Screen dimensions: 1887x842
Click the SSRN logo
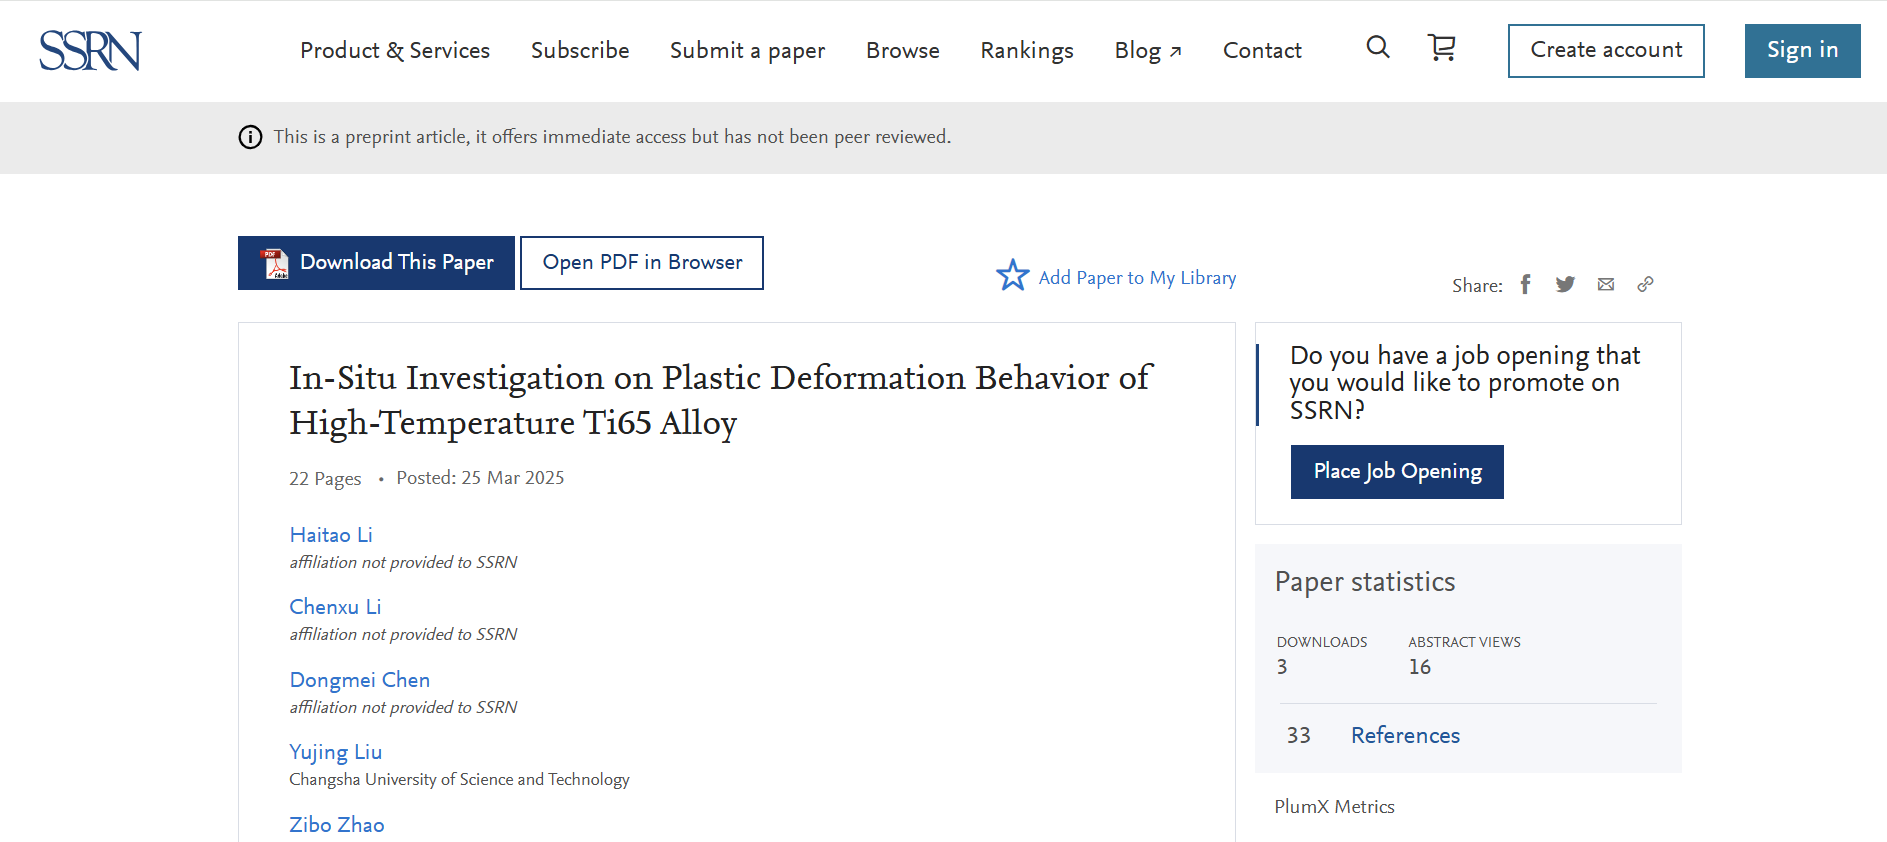click(x=90, y=51)
